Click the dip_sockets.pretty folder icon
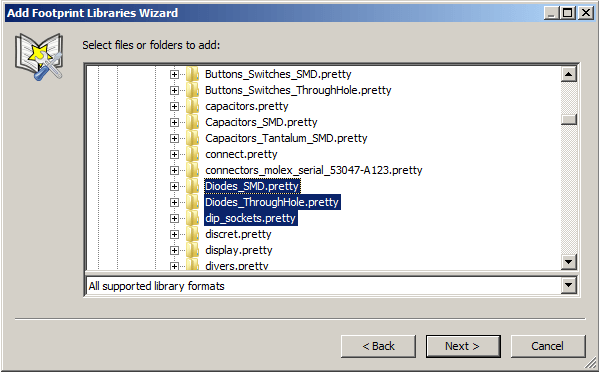599x372 pixels. [193, 218]
